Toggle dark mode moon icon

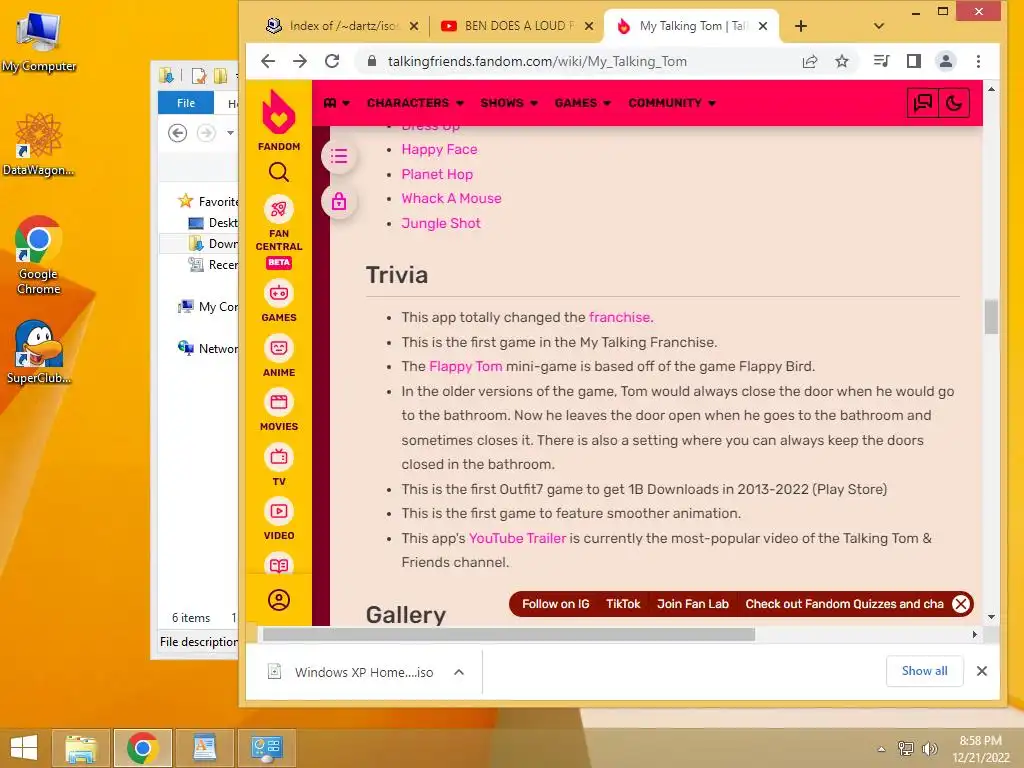coord(953,103)
